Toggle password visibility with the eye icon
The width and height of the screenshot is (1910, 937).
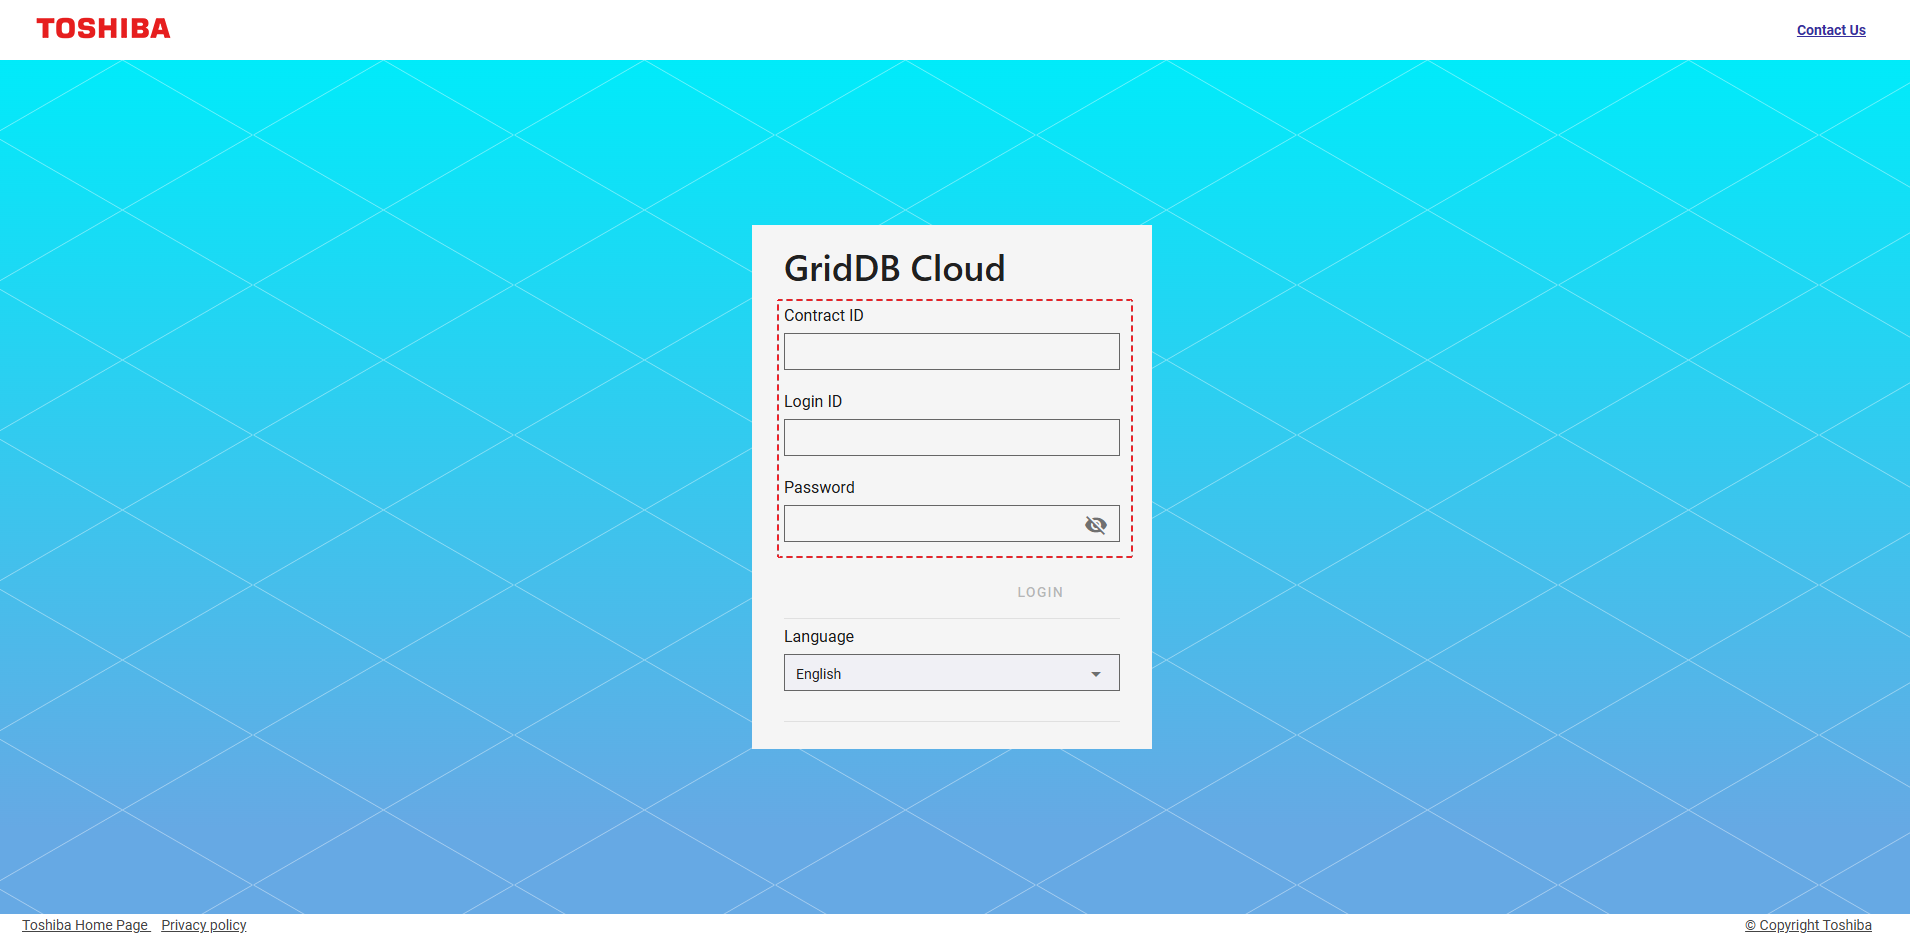tap(1096, 525)
